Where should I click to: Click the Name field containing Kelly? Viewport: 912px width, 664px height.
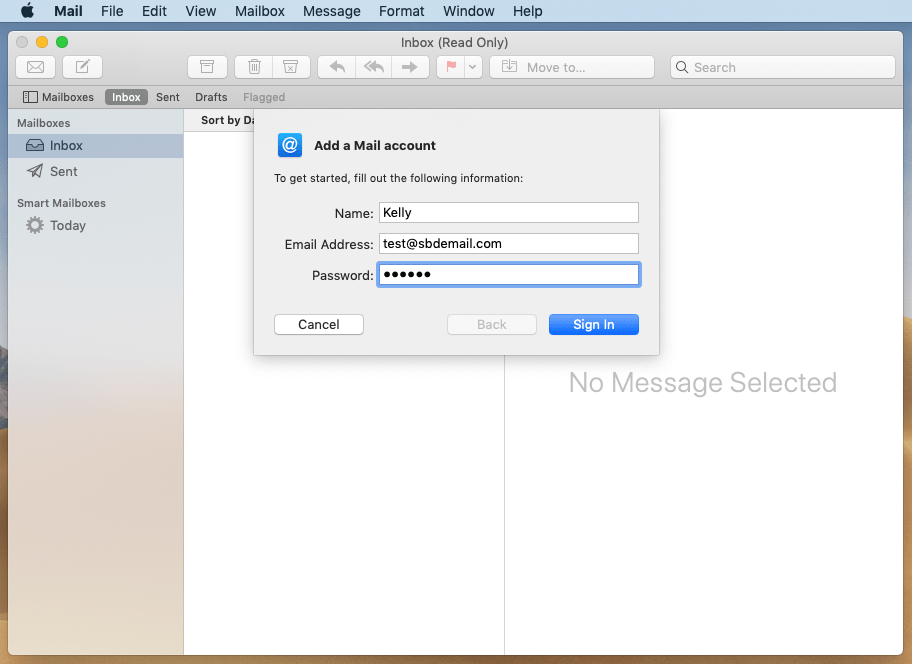(x=508, y=212)
